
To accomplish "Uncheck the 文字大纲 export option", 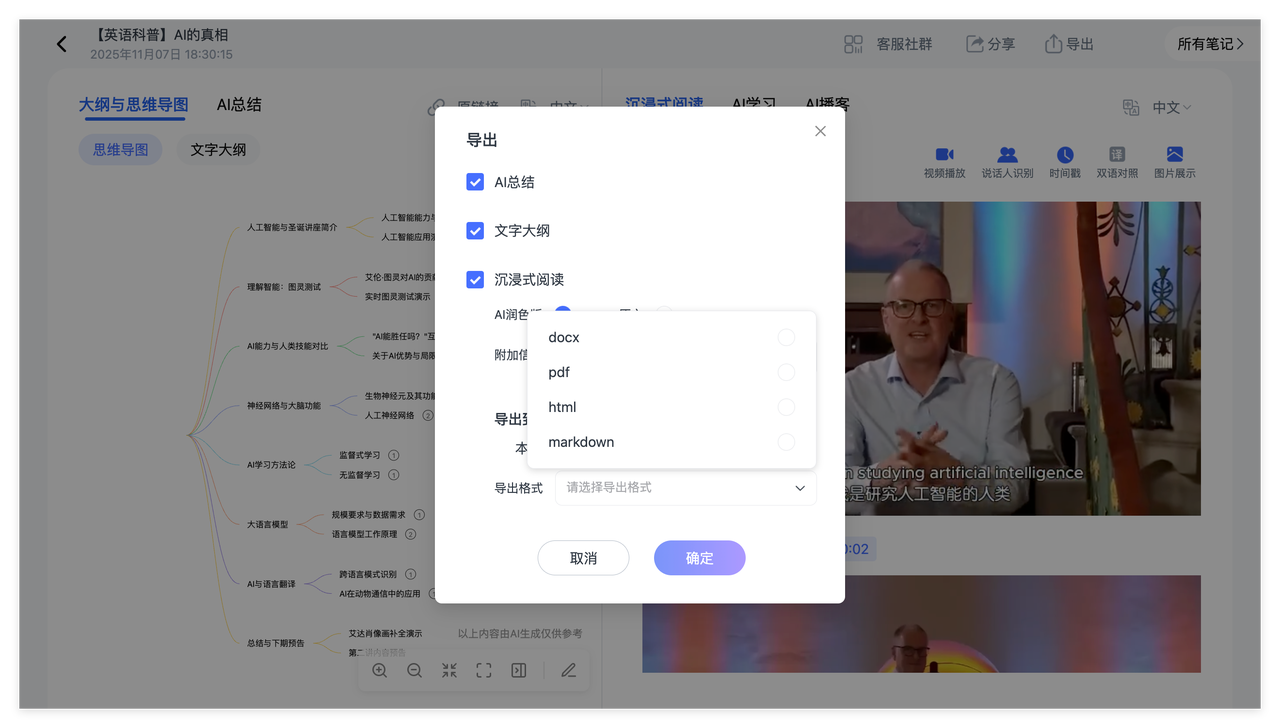I will (475, 231).
